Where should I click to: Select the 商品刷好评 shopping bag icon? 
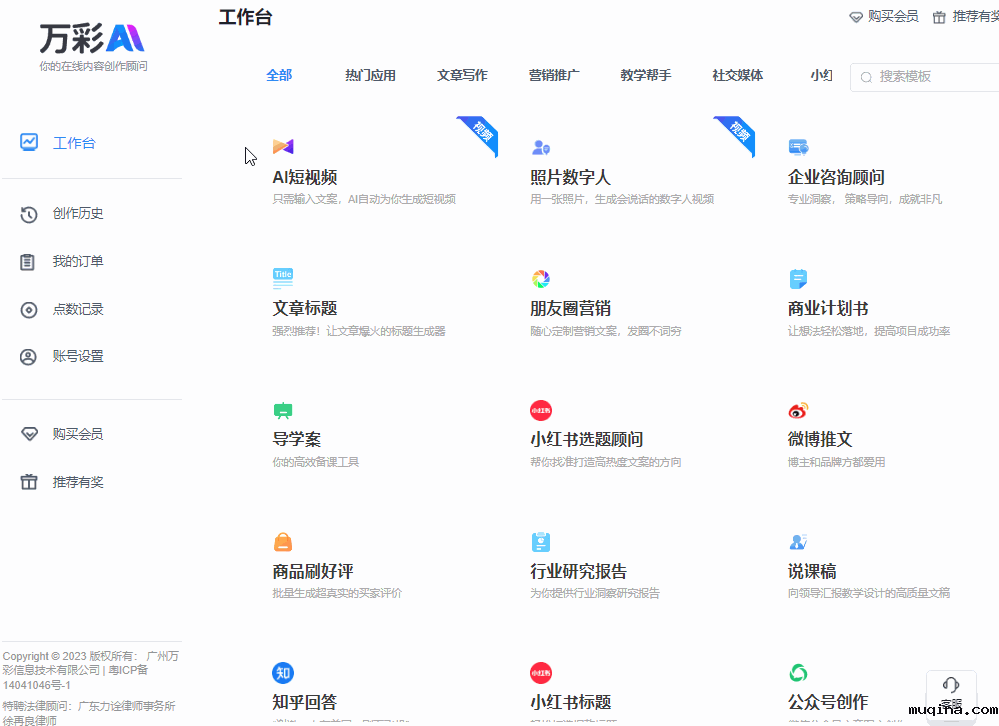[283, 542]
